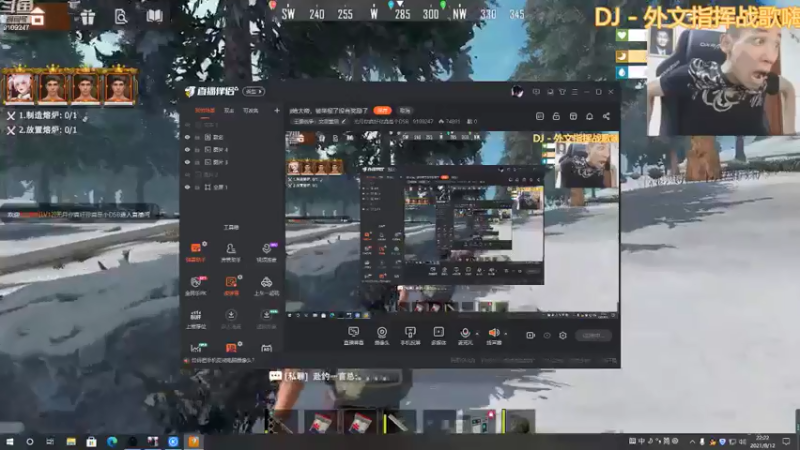Image resolution: width=800 pixels, height=450 pixels.
Task: Select the fourth teammate portrait
Action: coord(118,86)
